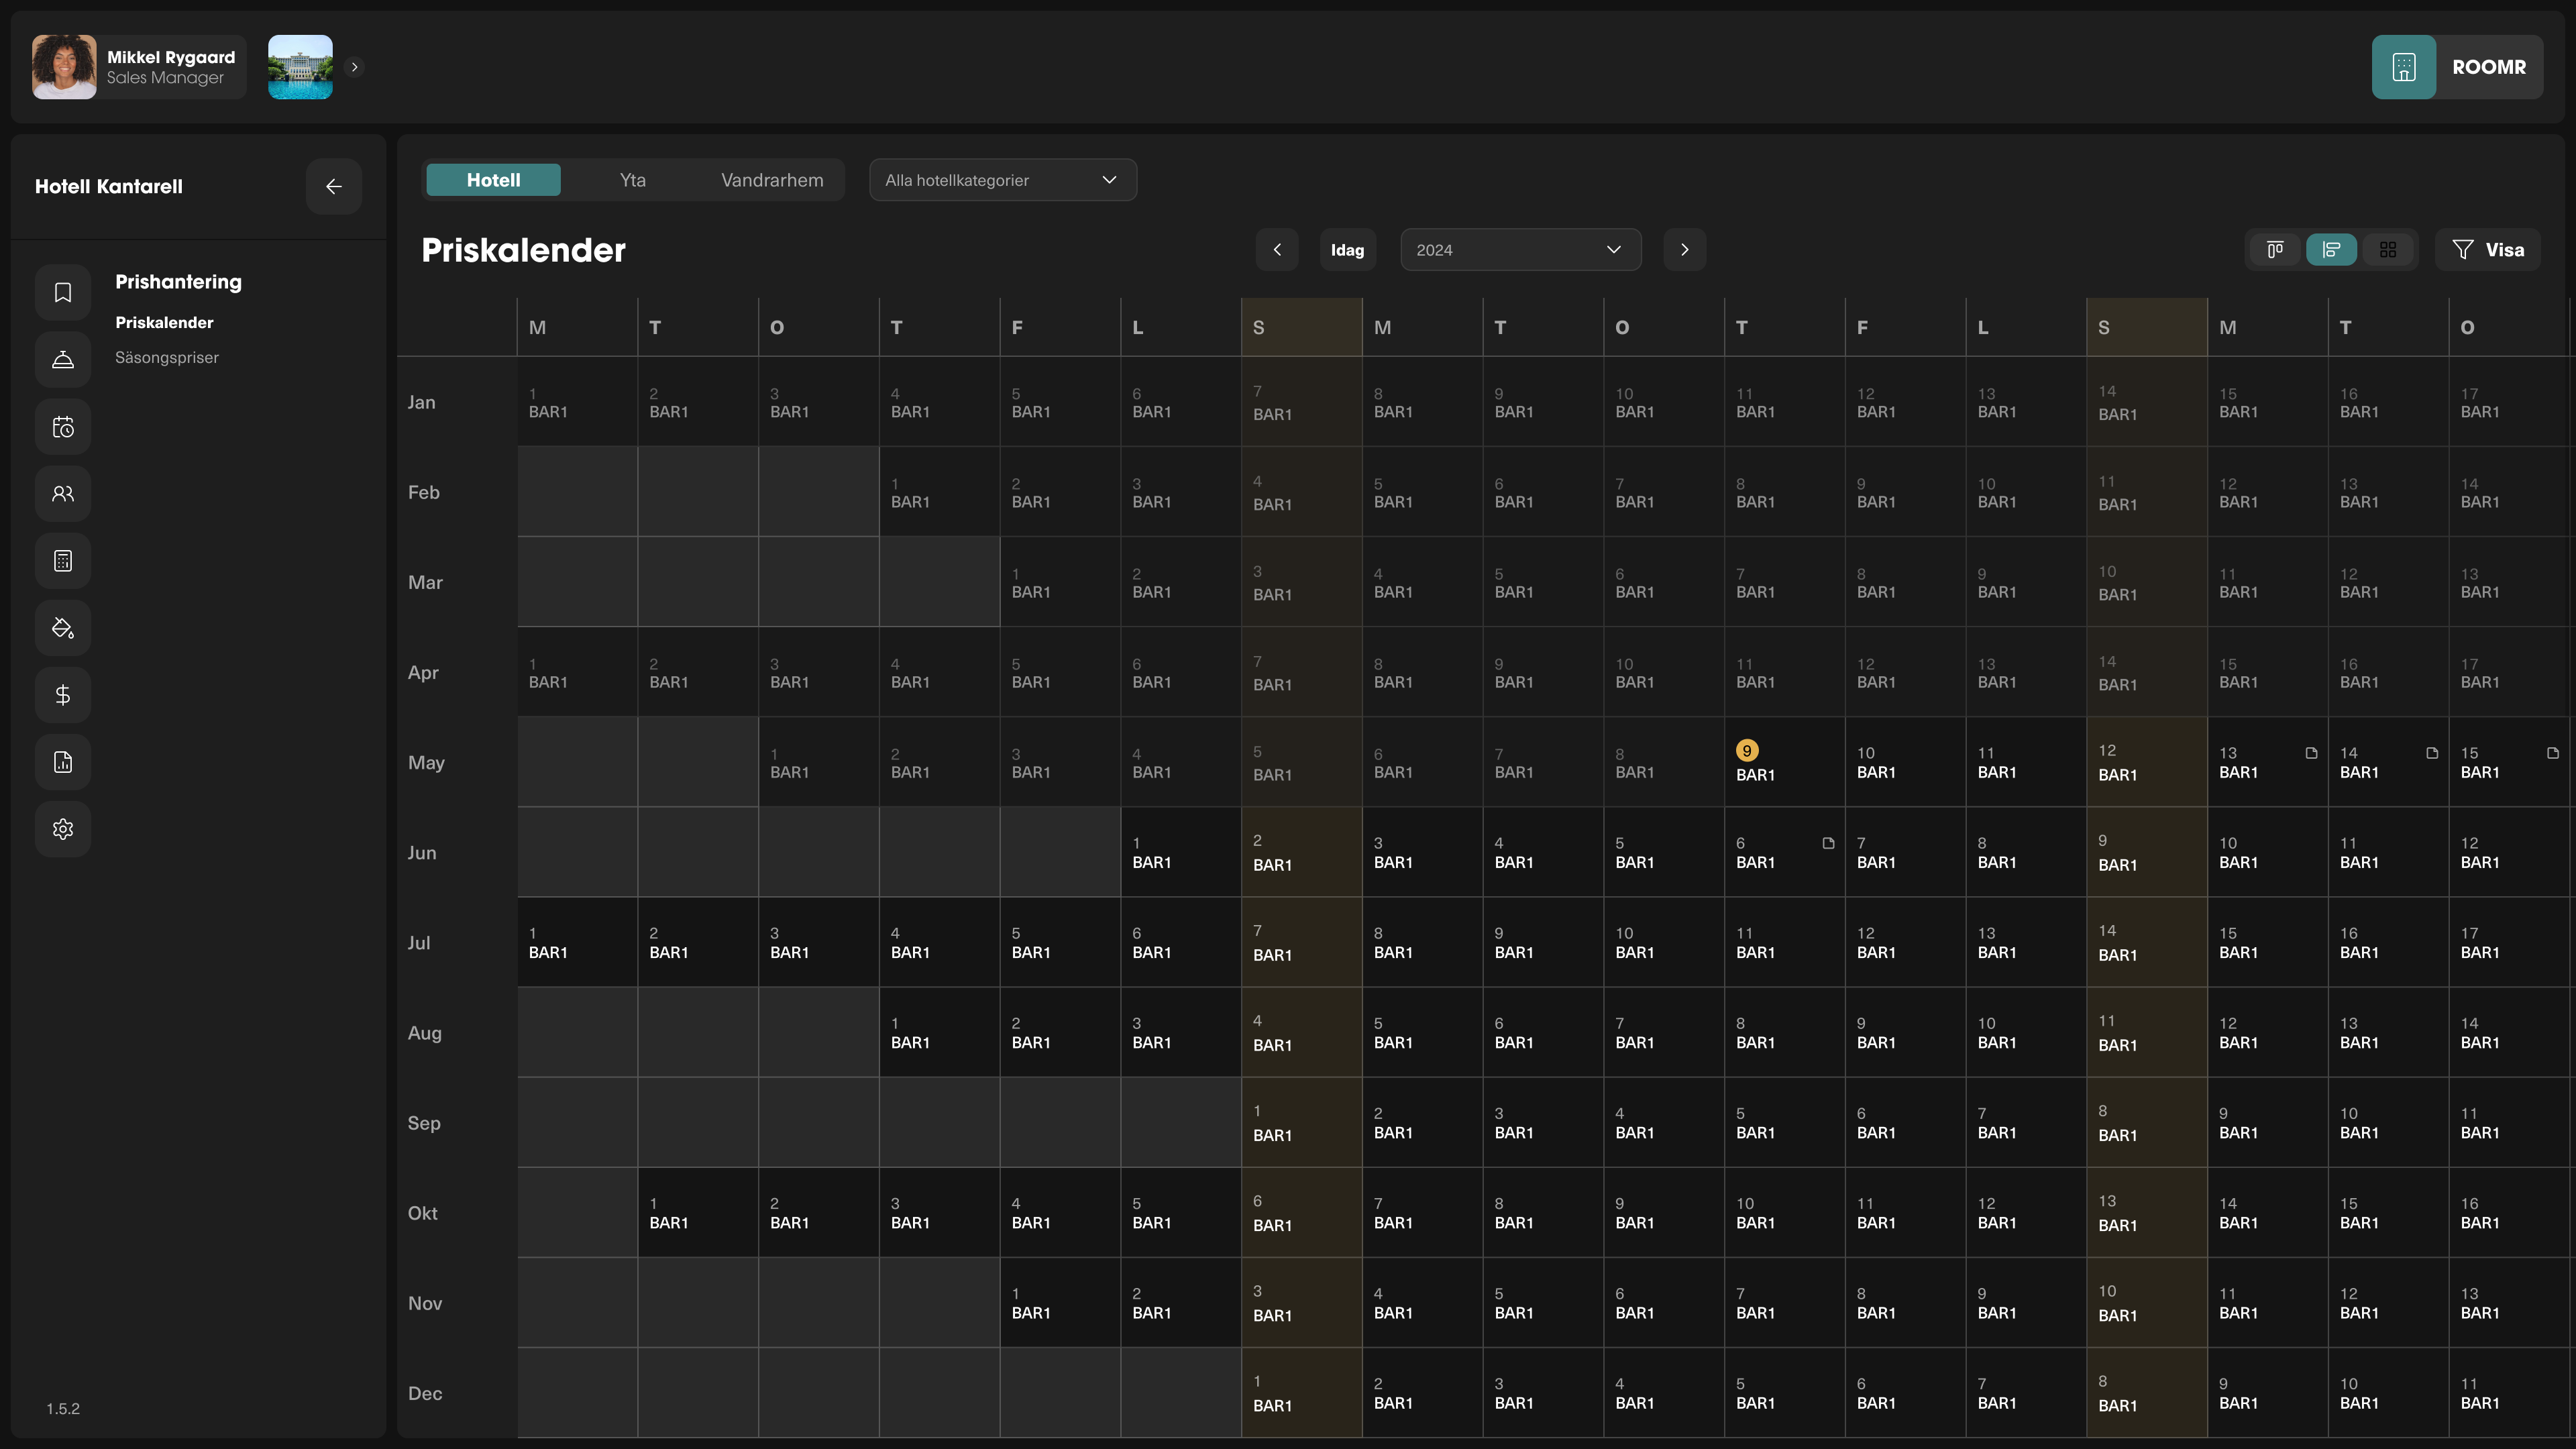This screenshot has width=2576, height=1449.
Task: Toggle the horizontal list view mode
Action: pyautogui.click(x=2331, y=249)
